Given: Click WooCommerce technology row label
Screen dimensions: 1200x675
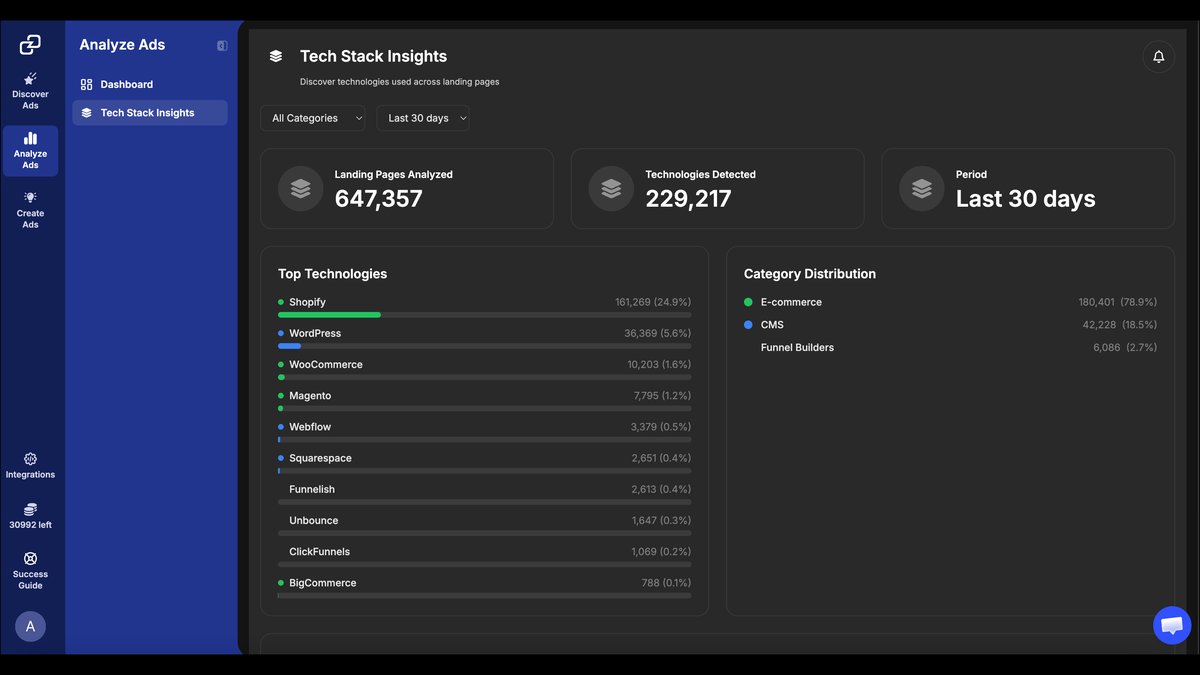Looking at the screenshot, I should [326, 364].
